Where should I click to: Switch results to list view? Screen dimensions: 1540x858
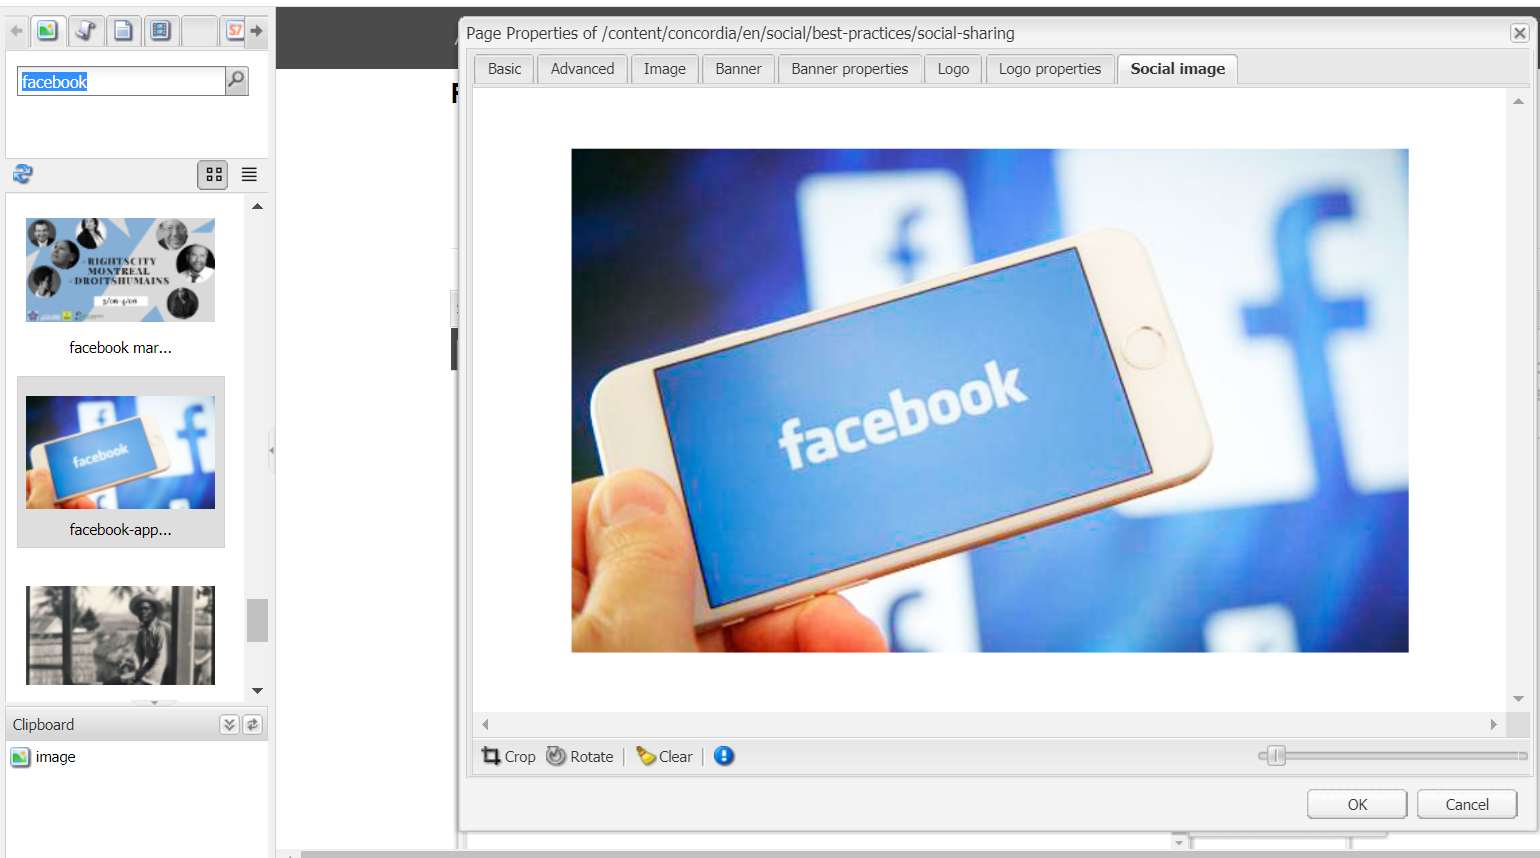249,175
